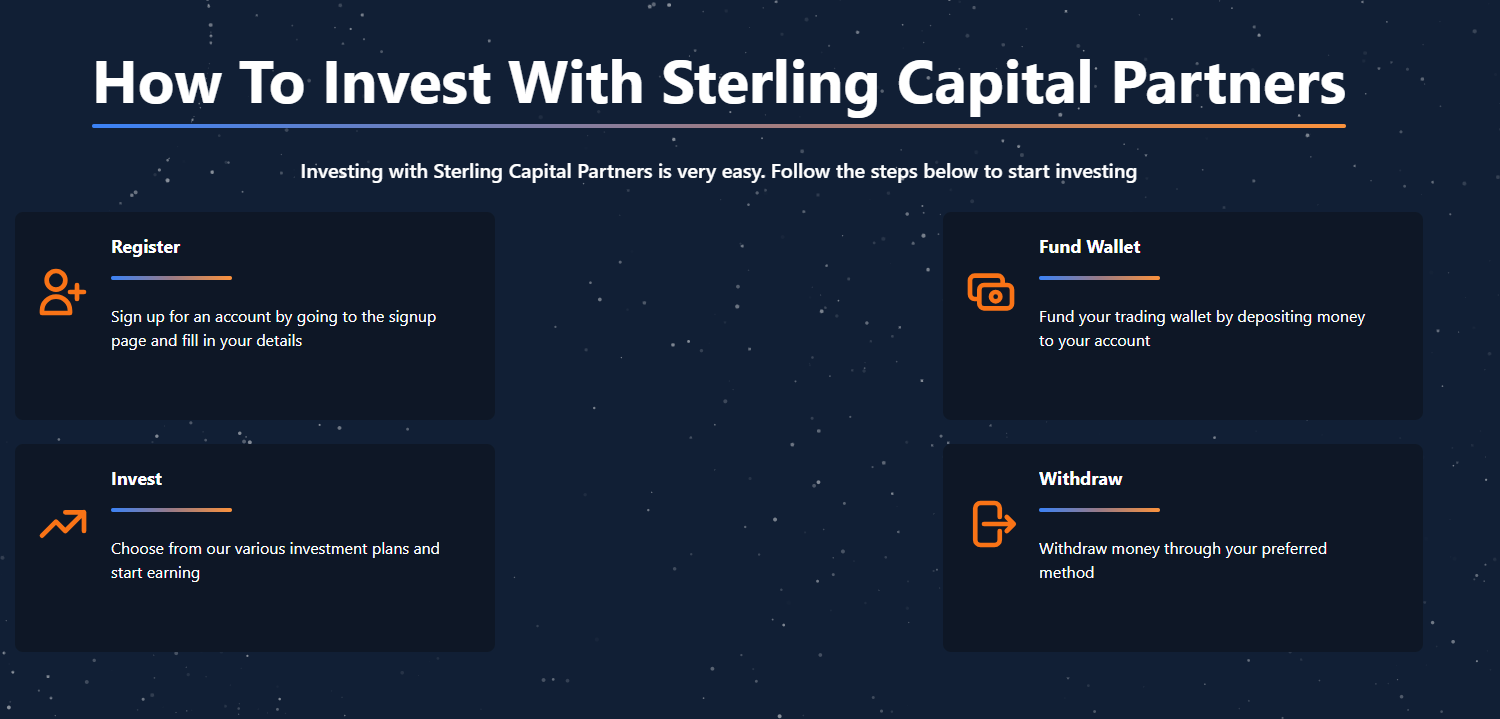This screenshot has width=1500, height=719.
Task: Click the 'How To Invest' main title
Action: [x=718, y=82]
